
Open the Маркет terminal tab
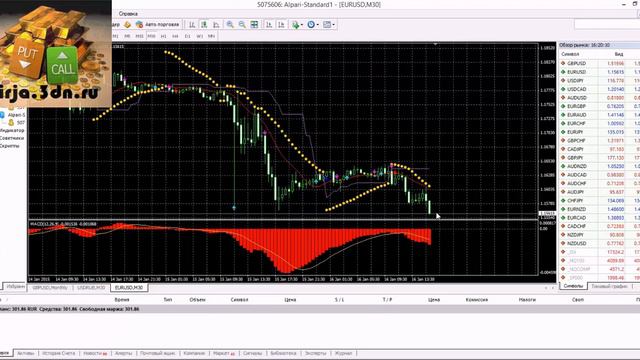[224, 353]
